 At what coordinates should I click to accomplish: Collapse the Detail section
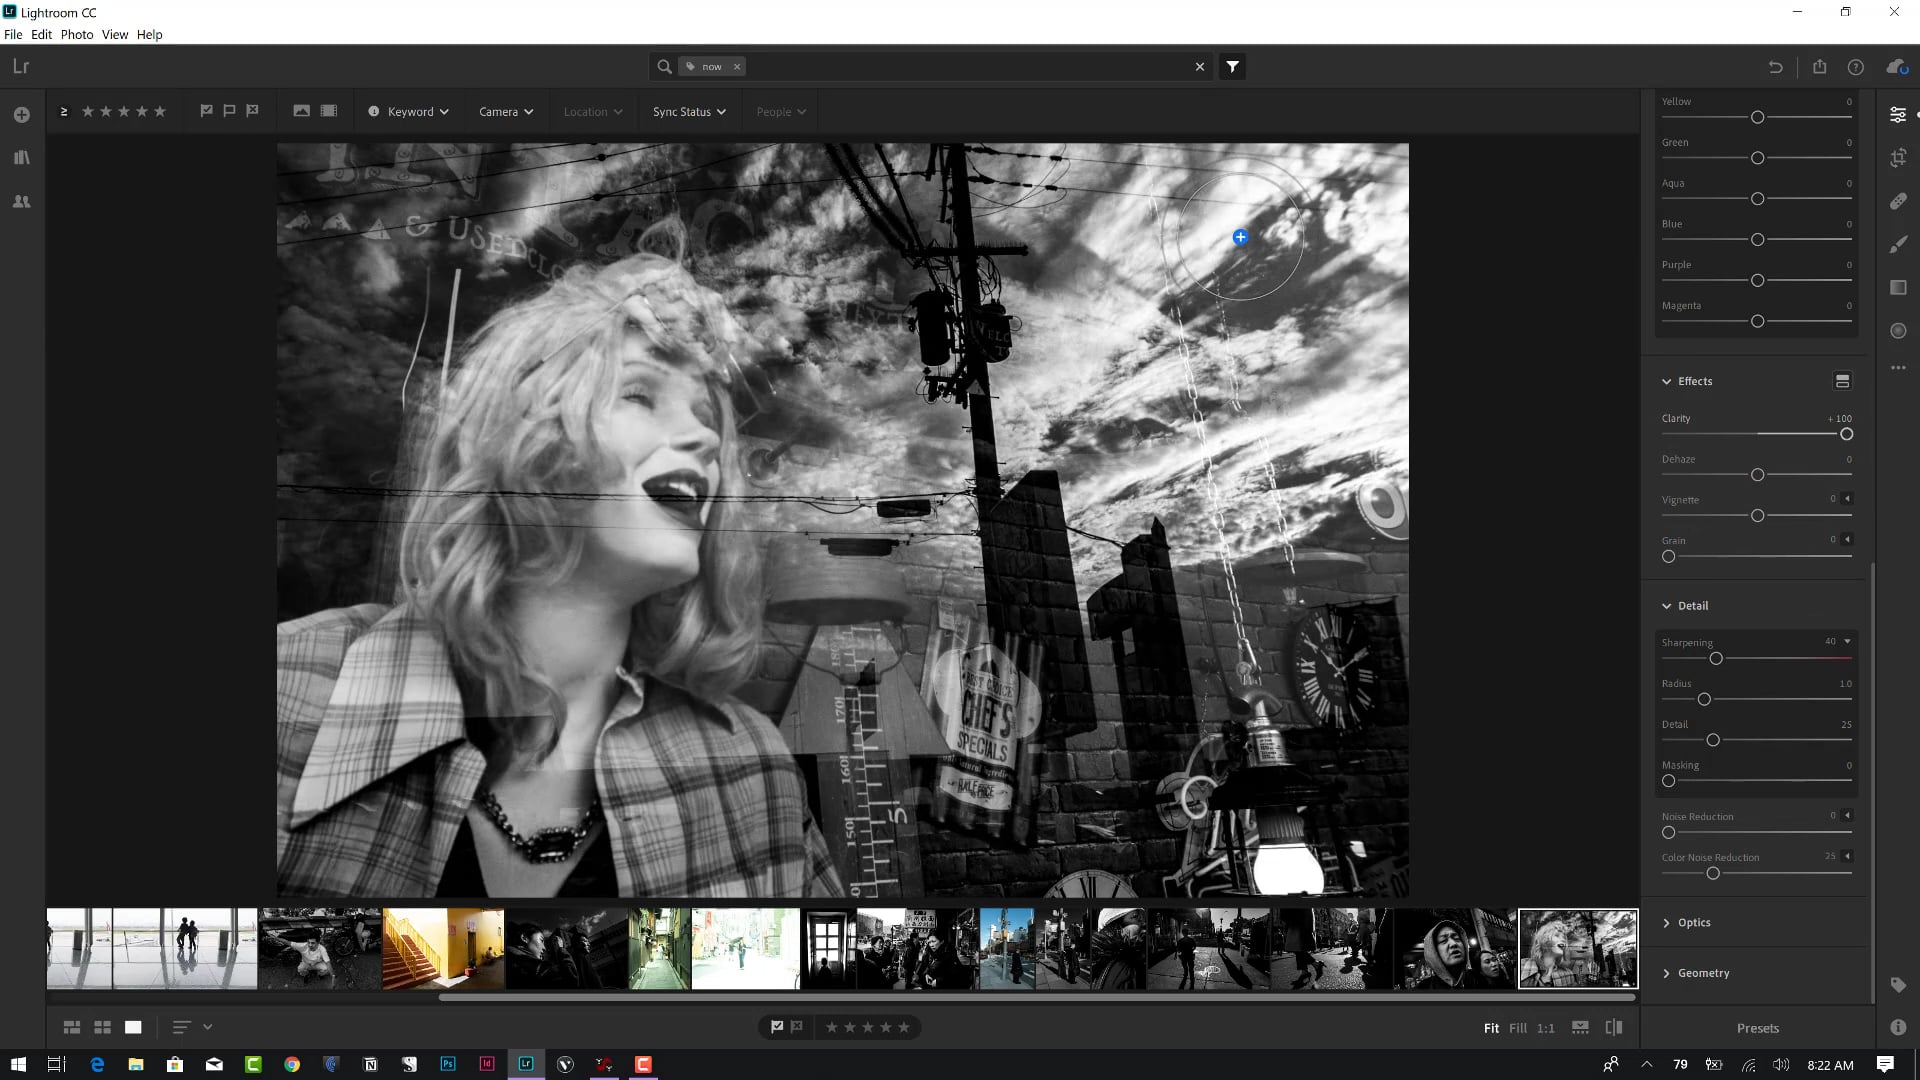click(1667, 606)
